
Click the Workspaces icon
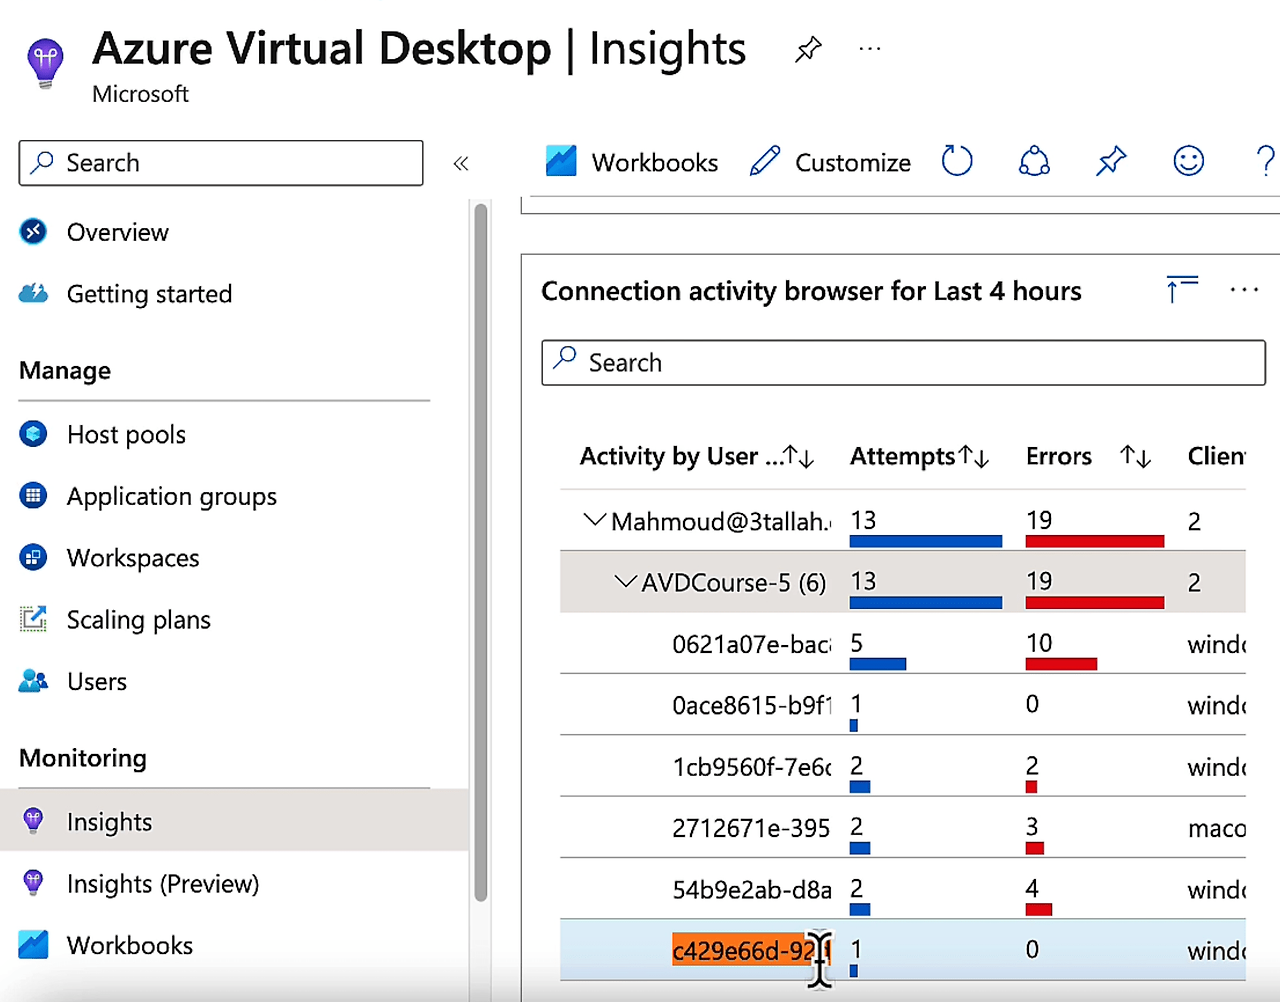33,558
